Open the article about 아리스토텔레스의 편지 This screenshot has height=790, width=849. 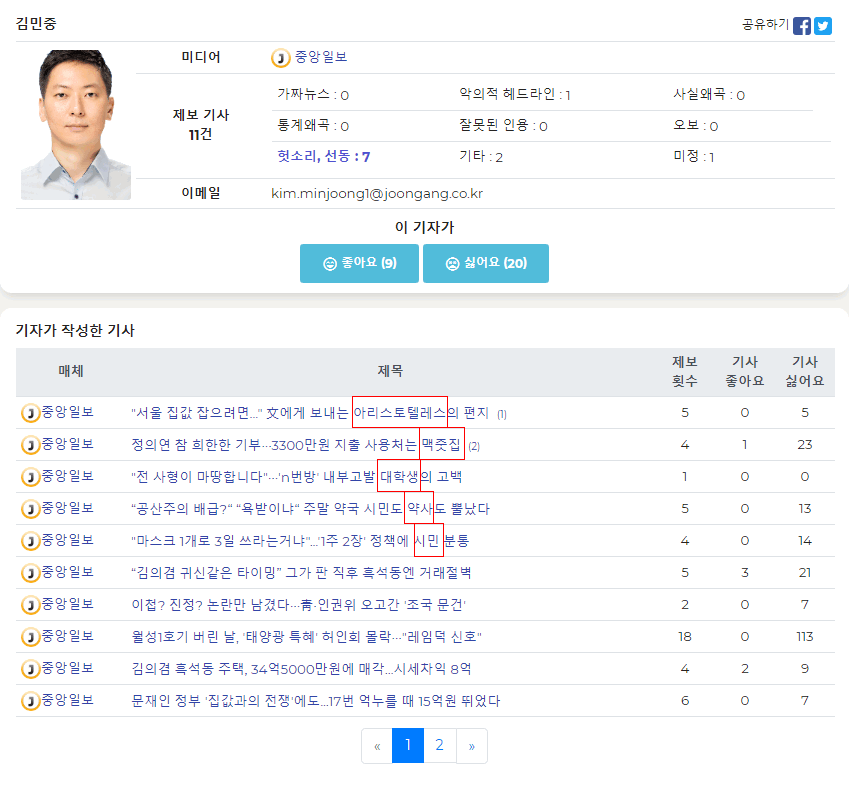310,413
